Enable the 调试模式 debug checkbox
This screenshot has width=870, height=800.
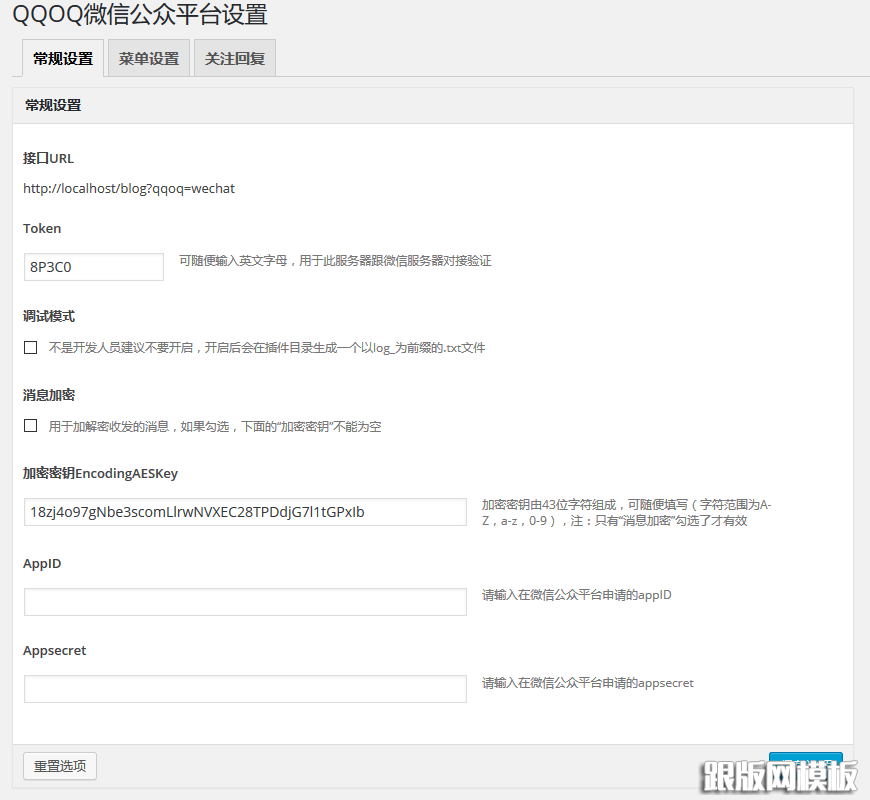(x=30, y=347)
